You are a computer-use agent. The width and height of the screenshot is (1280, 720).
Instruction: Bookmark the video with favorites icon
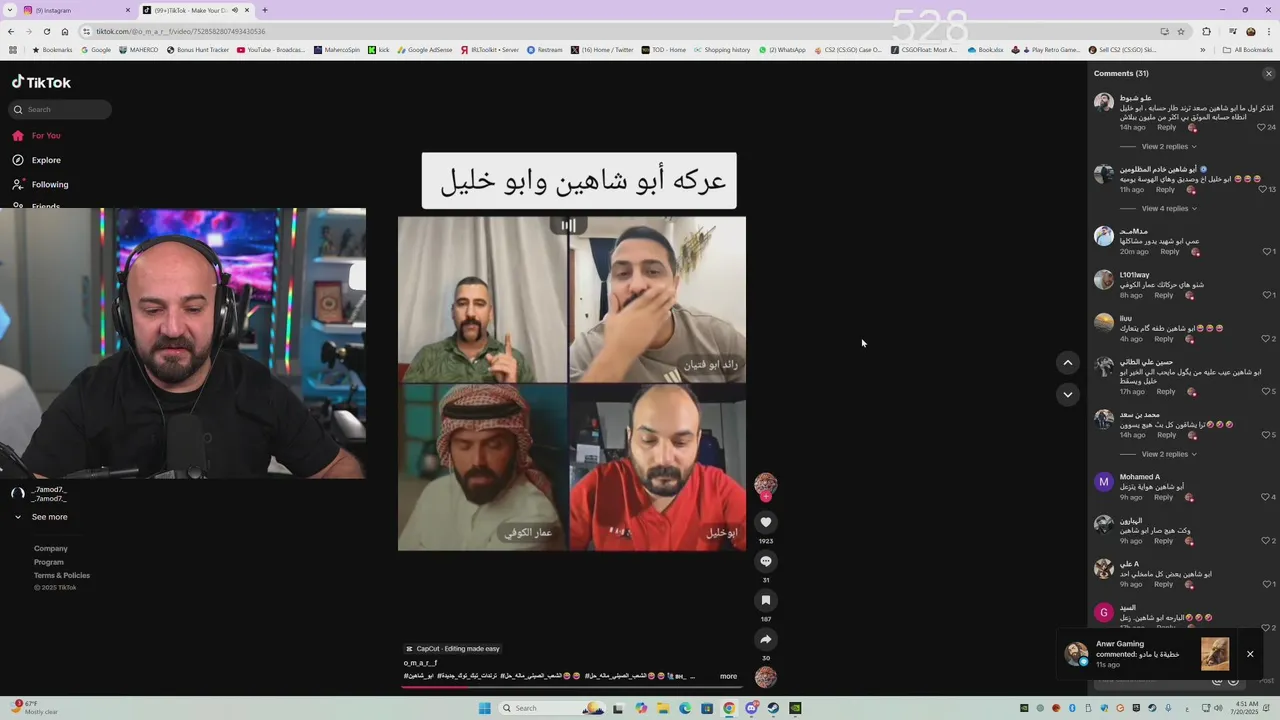(x=766, y=600)
